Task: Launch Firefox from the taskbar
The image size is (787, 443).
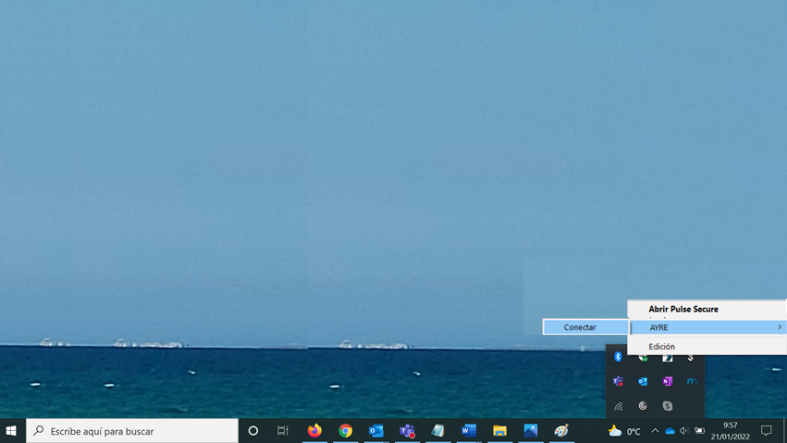Action: point(314,431)
